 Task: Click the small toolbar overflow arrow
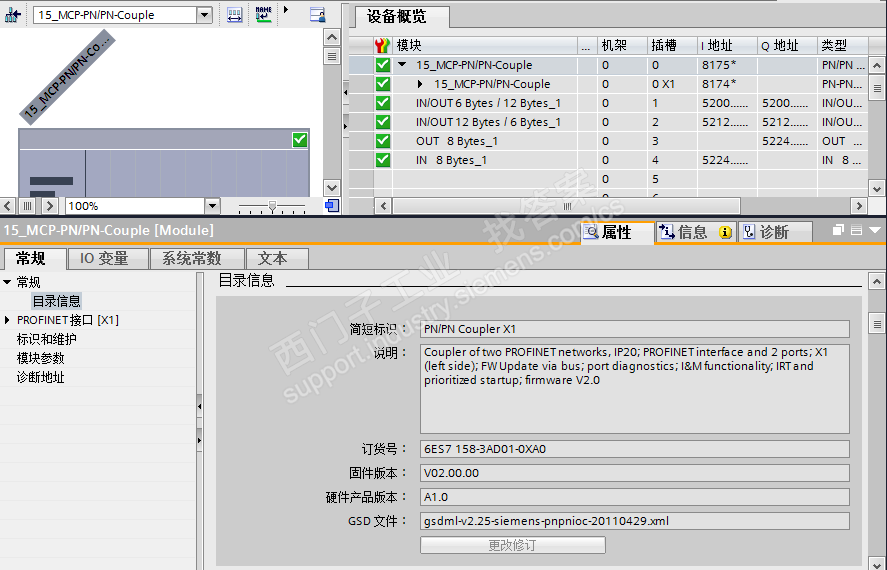pyautogui.click(x=286, y=10)
